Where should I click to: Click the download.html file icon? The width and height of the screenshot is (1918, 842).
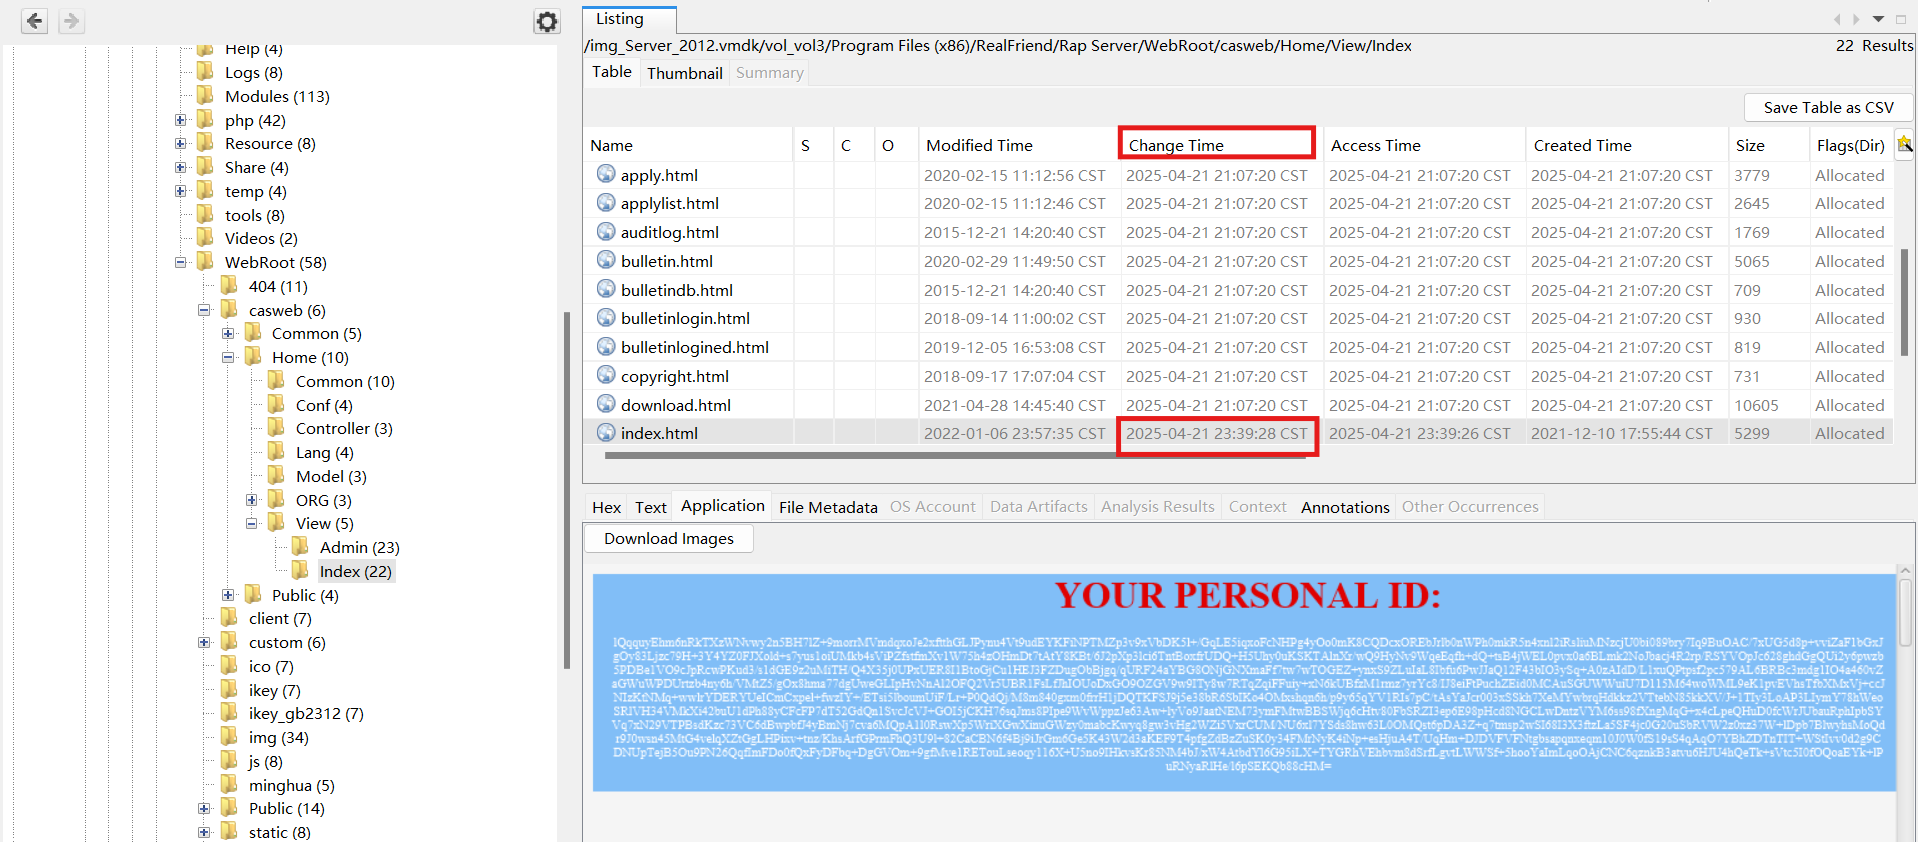click(606, 404)
